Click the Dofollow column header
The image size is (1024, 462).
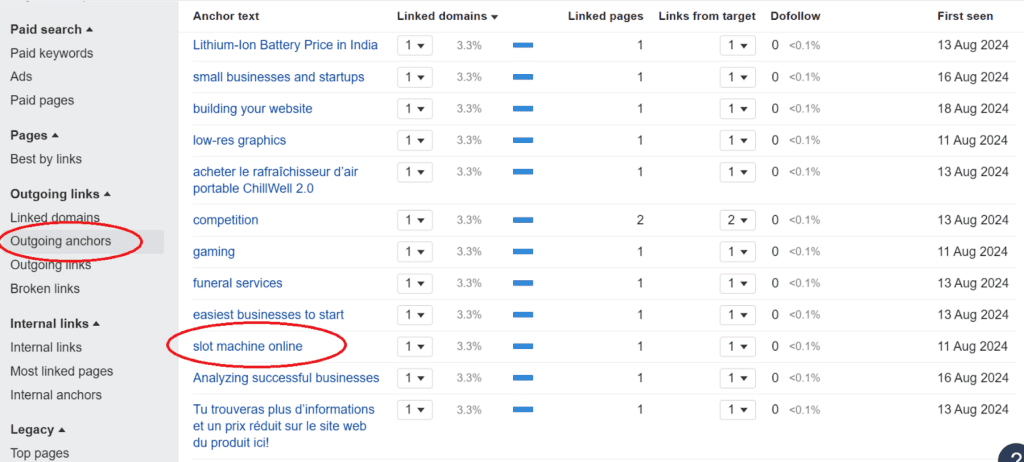coord(795,16)
